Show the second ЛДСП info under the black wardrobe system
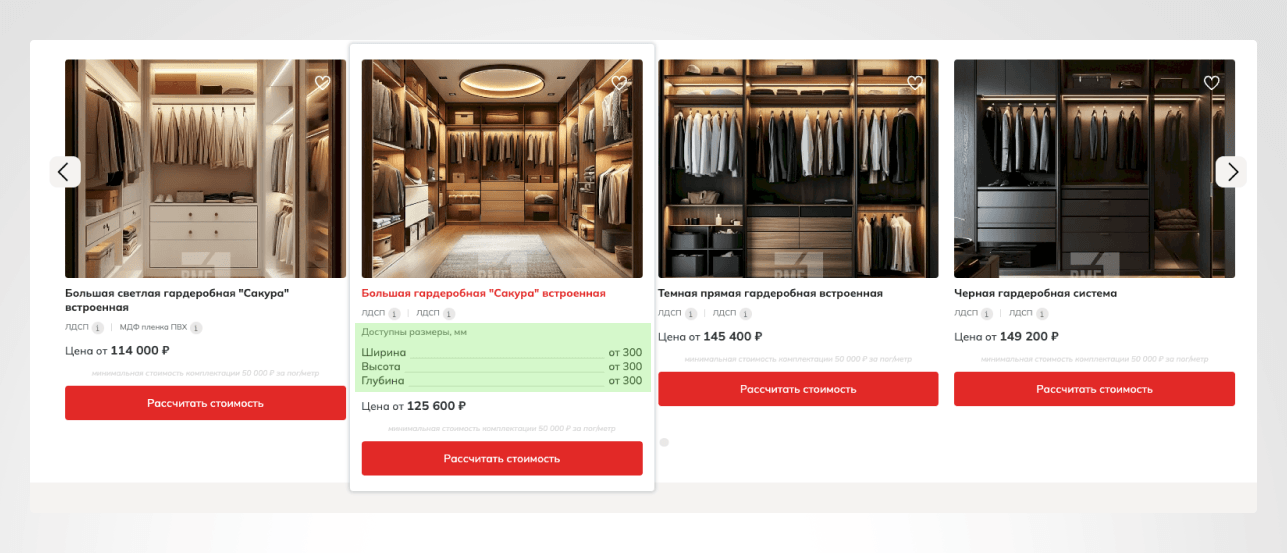Viewport: 1287px width, 553px height. click(x=1041, y=313)
